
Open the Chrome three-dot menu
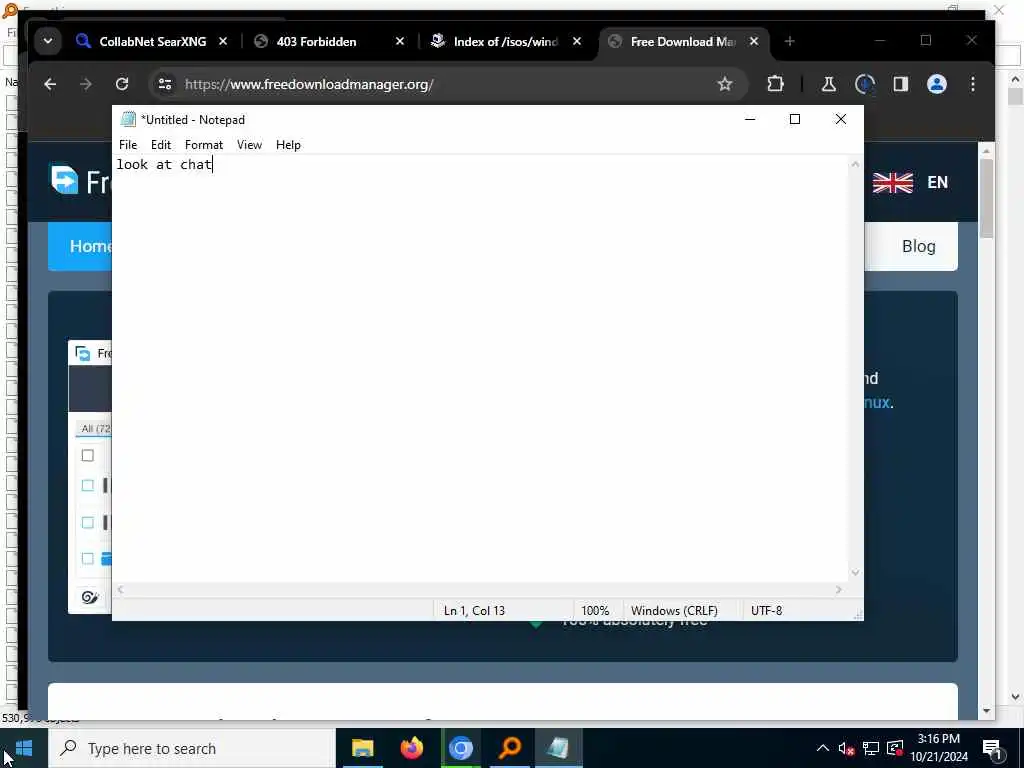(973, 84)
